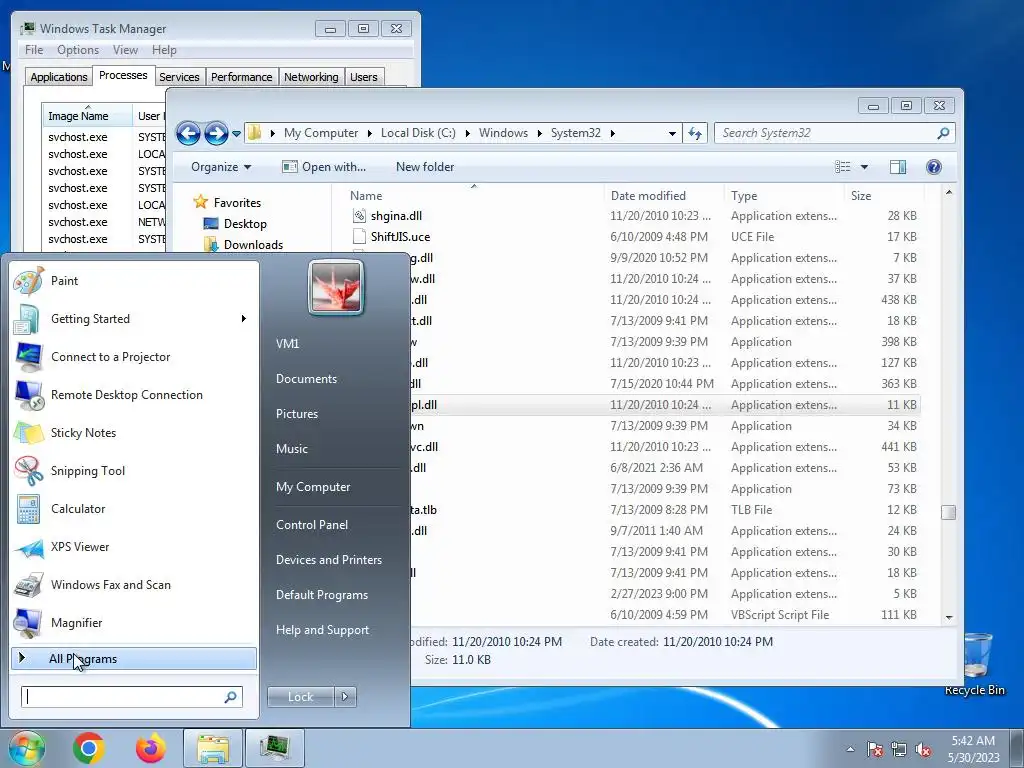Open Help and Support
Screen dimensions: 1024x768
tap(322, 630)
